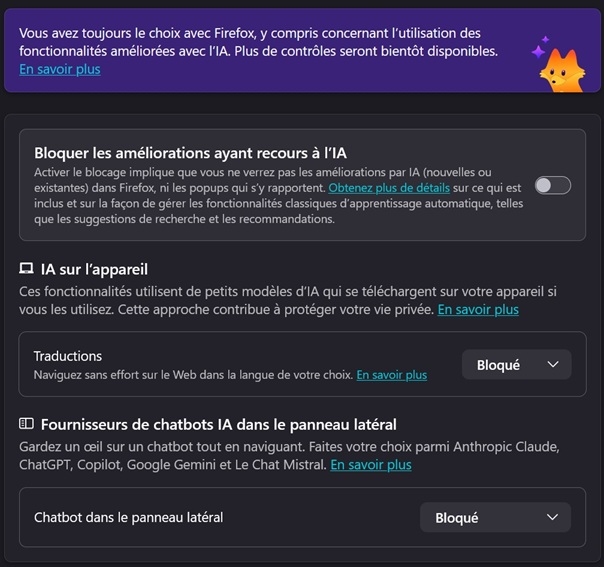The height and width of the screenshot is (567, 604).
Task: Click the "Chatbot dans le panneau latéral" label
Action: (x=128, y=517)
